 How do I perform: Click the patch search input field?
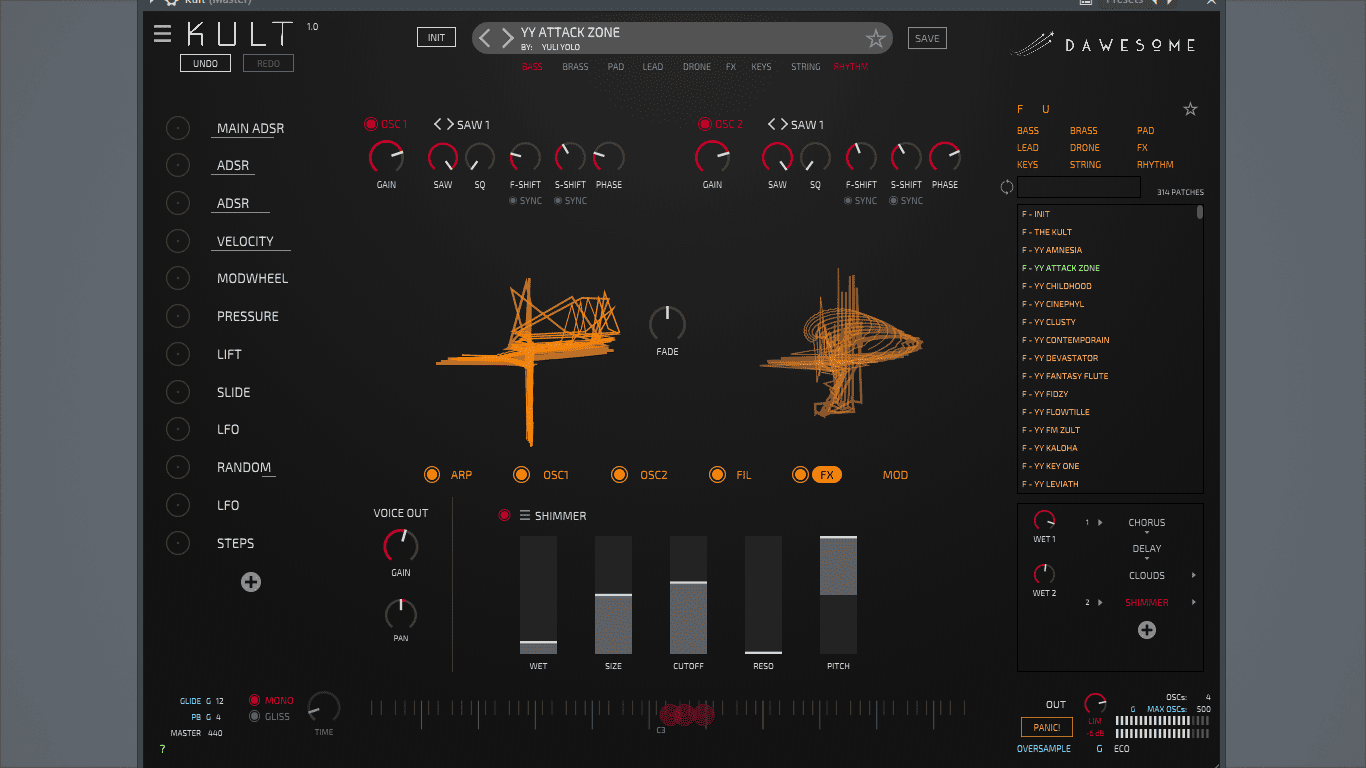[x=1078, y=187]
